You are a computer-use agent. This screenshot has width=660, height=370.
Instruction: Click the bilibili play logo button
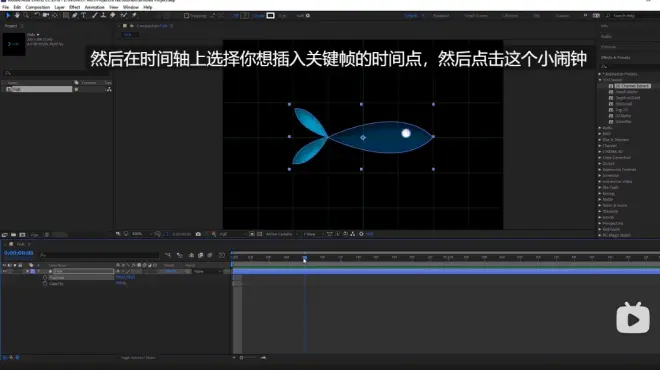(x=633, y=318)
